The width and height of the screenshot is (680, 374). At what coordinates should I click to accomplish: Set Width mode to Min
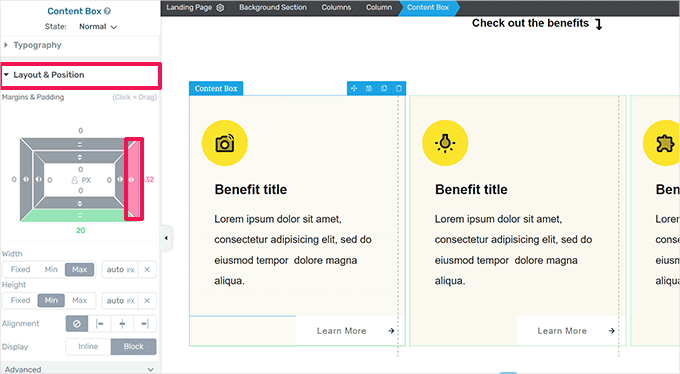coord(51,269)
